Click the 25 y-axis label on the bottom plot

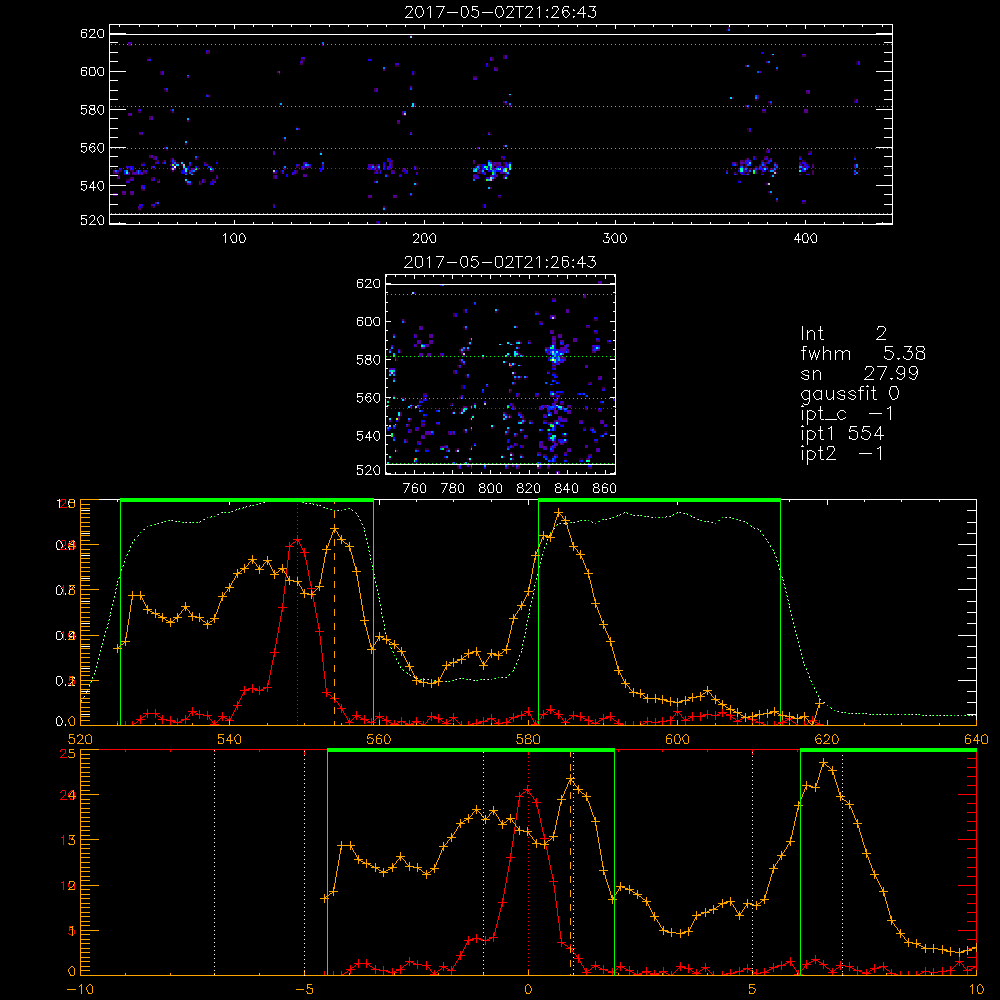(67, 753)
